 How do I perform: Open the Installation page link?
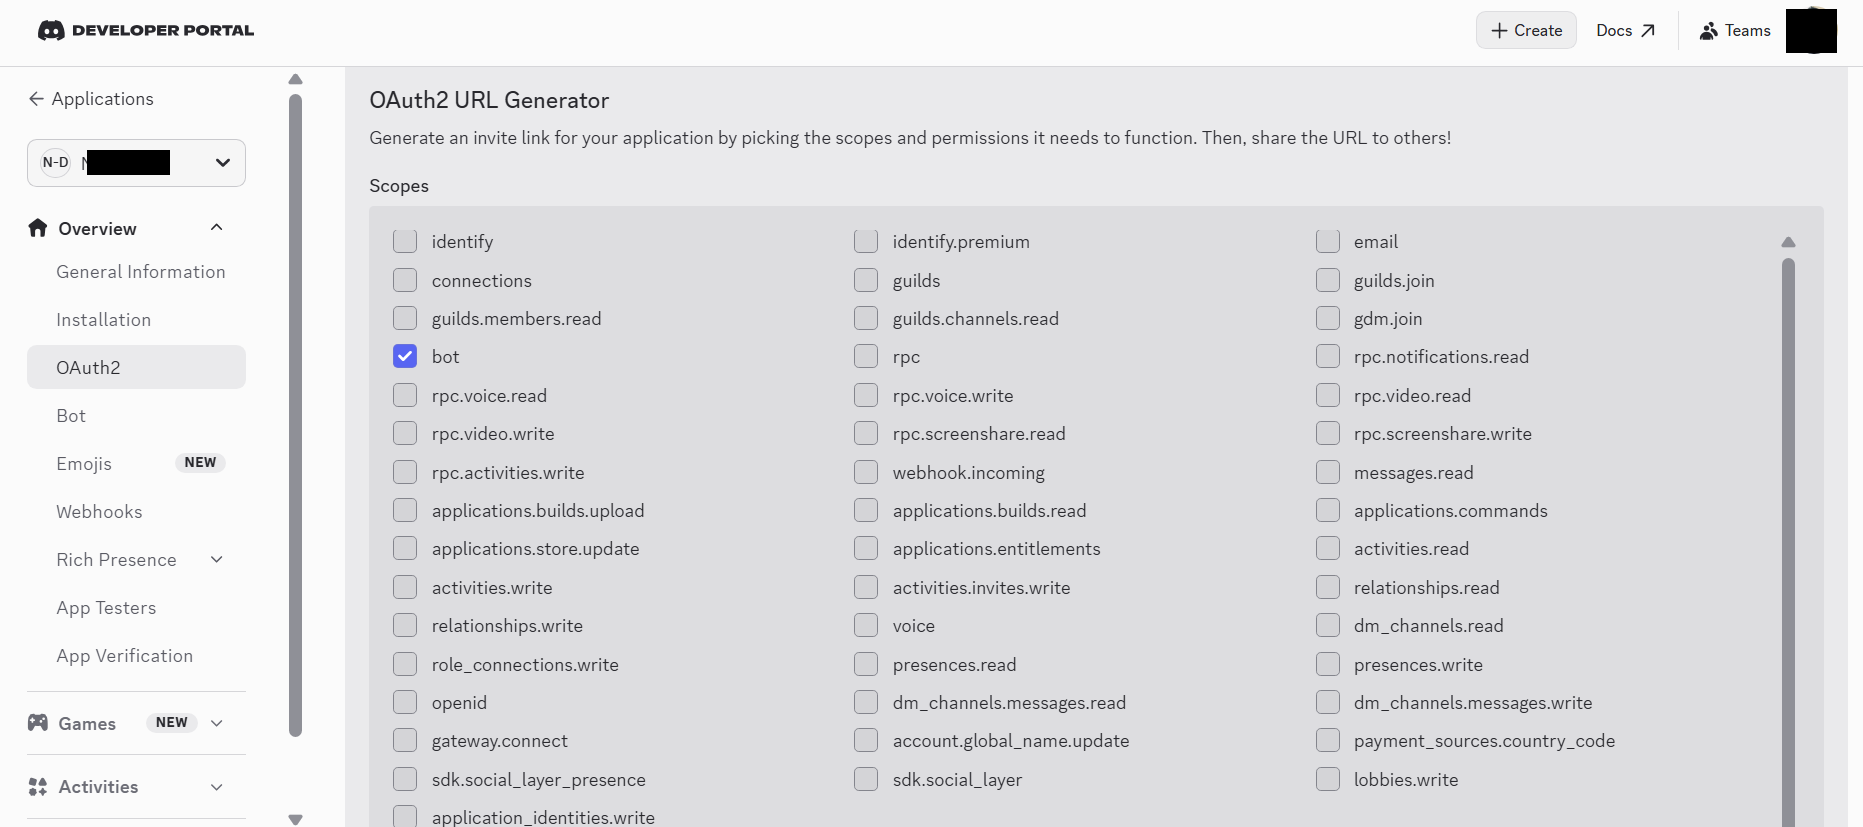tap(104, 320)
